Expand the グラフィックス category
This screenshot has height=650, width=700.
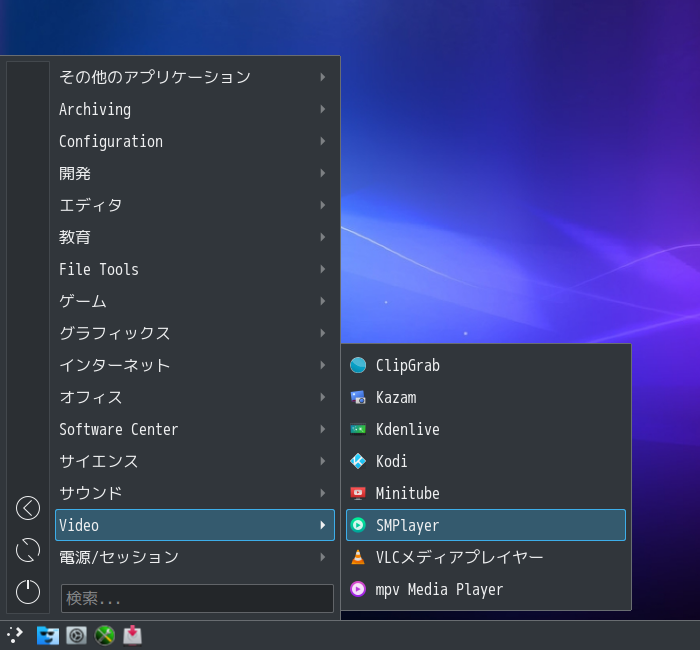(x=195, y=333)
